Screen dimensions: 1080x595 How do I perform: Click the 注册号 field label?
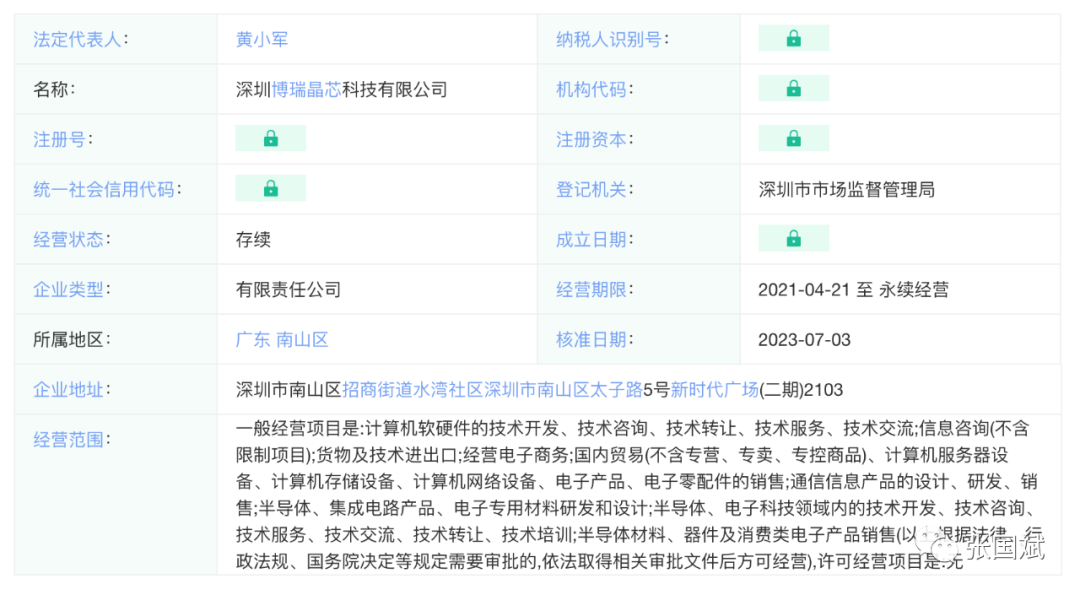click(x=59, y=140)
